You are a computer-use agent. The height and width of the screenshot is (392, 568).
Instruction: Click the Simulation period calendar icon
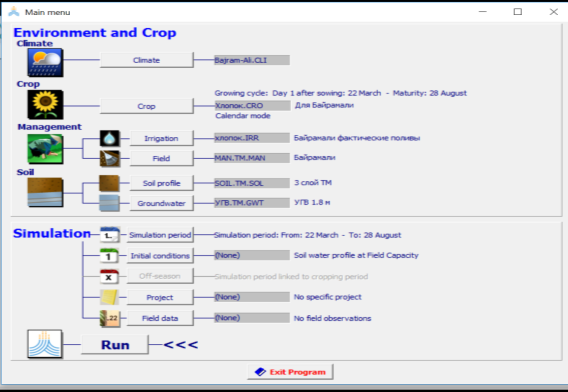coord(110,235)
